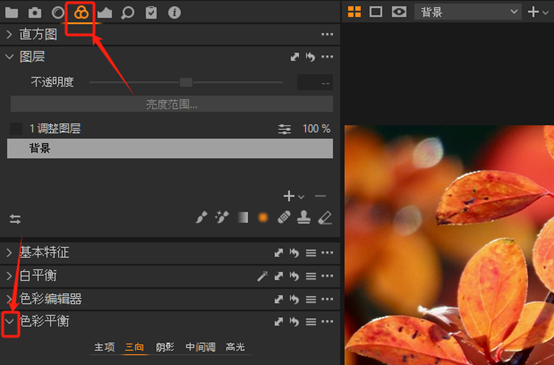Open the 背景 layer dropdown

[468, 12]
